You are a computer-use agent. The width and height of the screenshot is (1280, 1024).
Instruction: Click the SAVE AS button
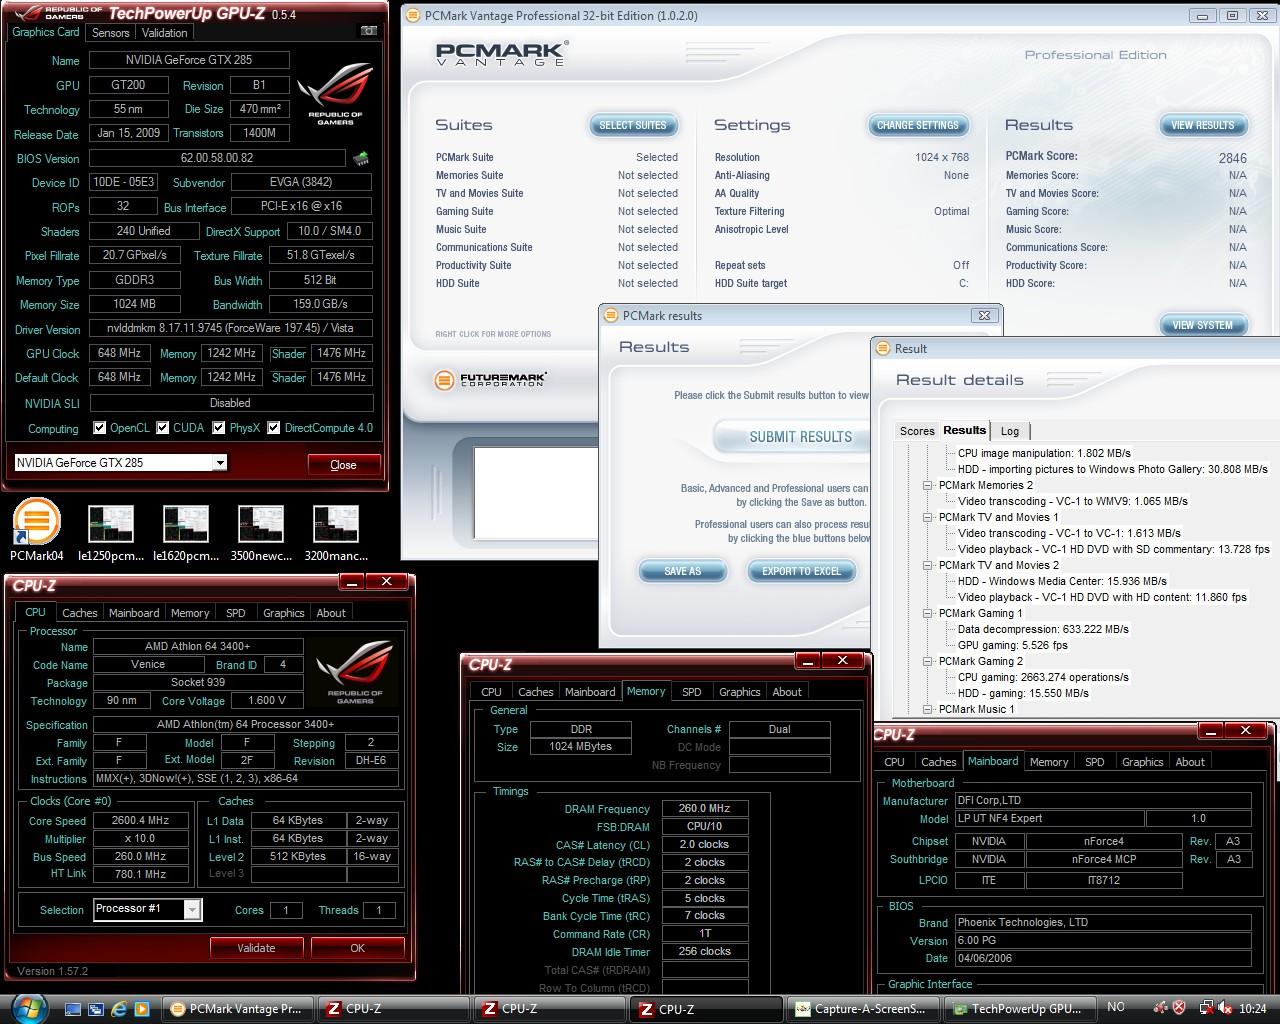[683, 571]
